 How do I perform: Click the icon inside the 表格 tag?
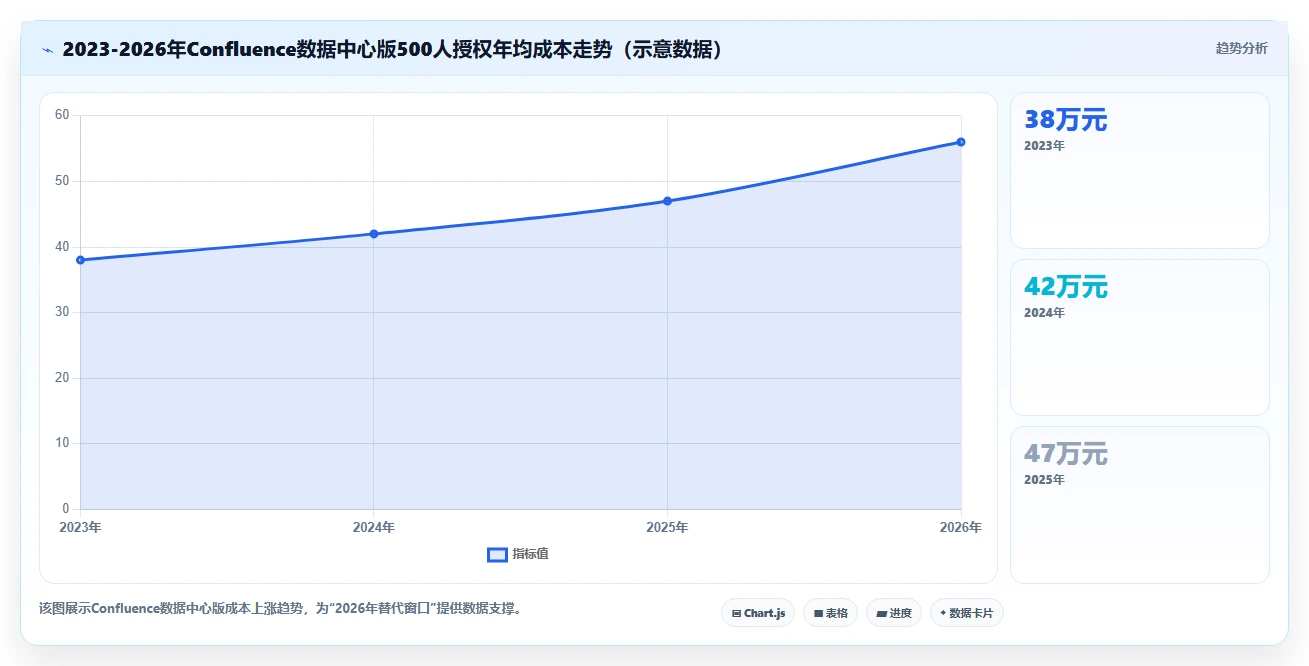point(818,613)
